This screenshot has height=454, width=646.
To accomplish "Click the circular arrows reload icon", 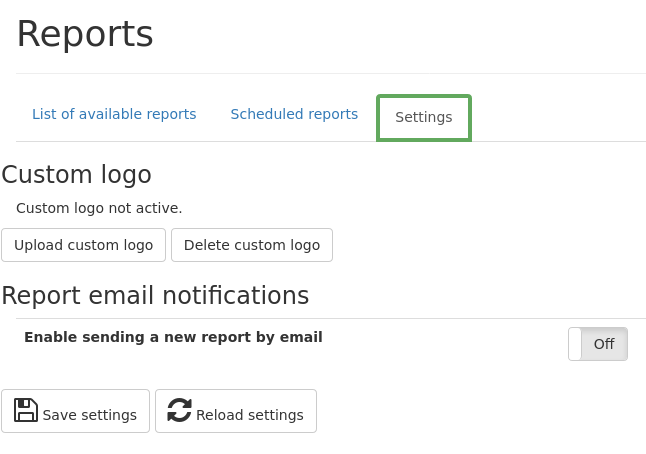I will point(179,410).
